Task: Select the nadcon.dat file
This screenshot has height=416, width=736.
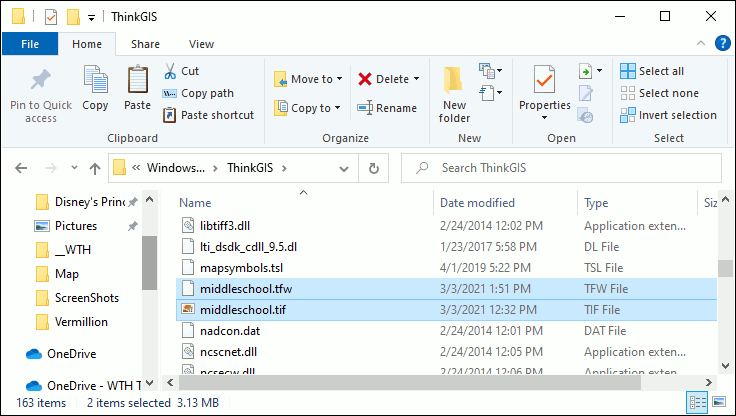Action: [x=229, y=330]
